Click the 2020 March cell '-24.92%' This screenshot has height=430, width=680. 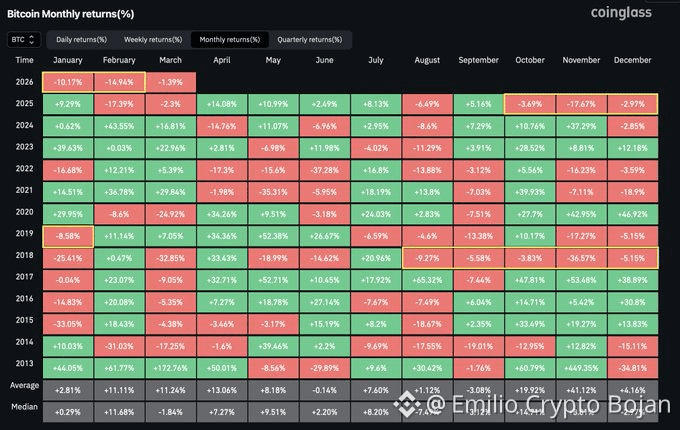(x=170, y=214)
